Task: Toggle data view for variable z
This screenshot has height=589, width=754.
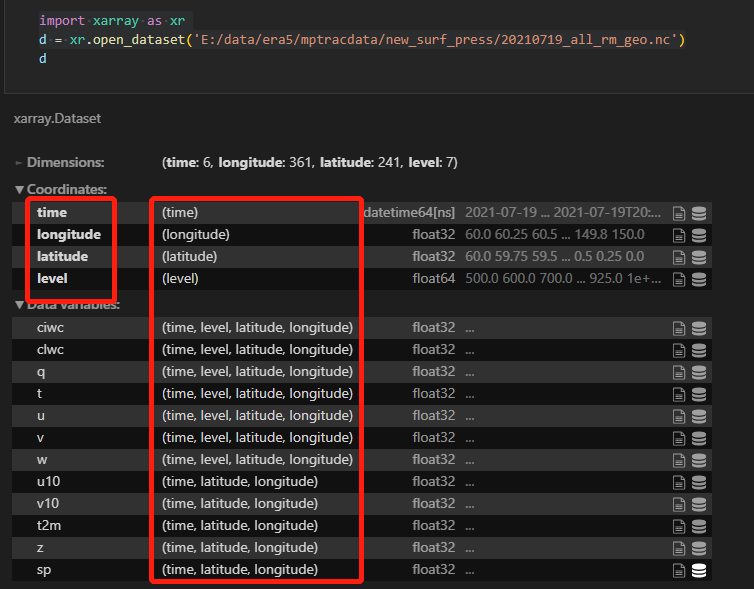Action: click(698, 548)
